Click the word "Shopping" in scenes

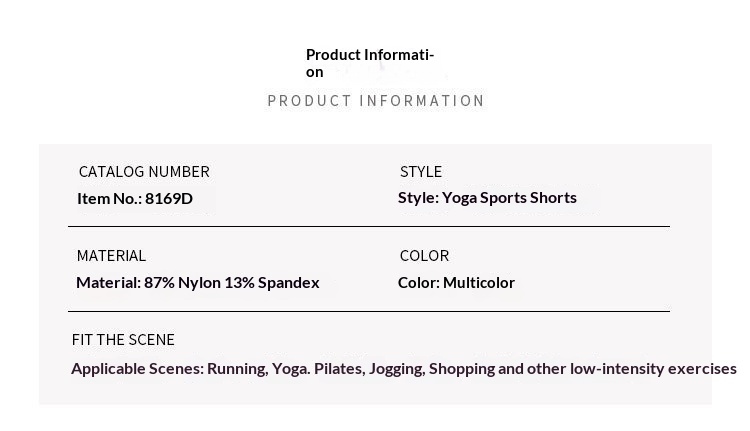[461, 369]
